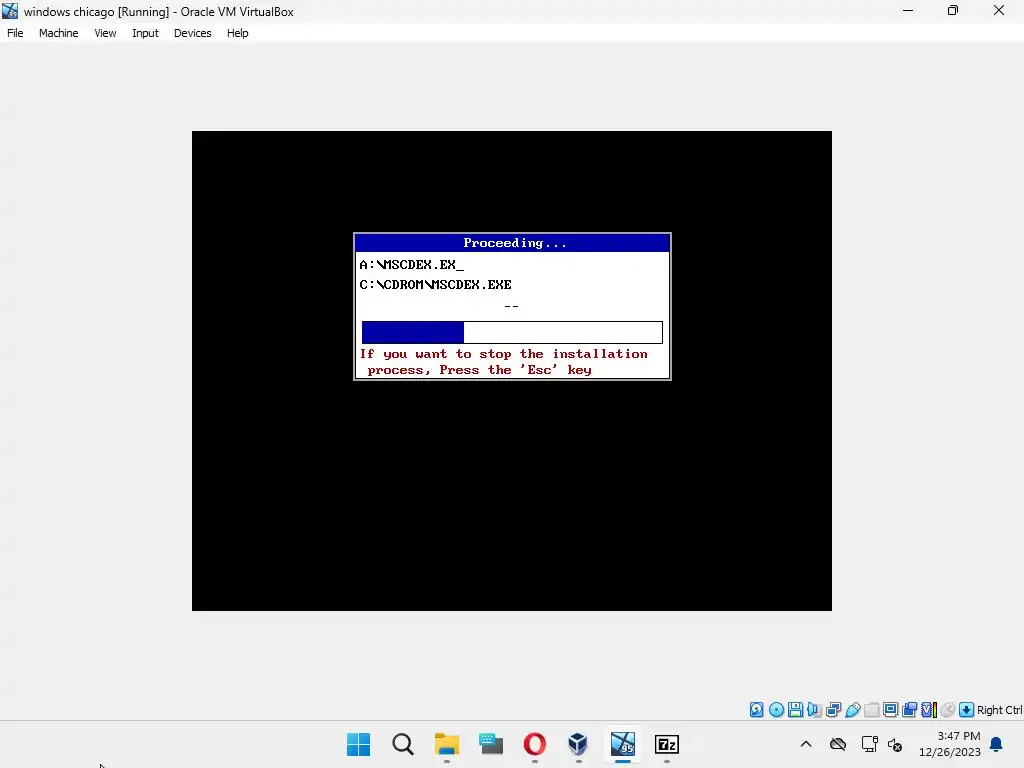Click the keyboard capture arrow icon
1024x768 pixels.
coord(967,710)
